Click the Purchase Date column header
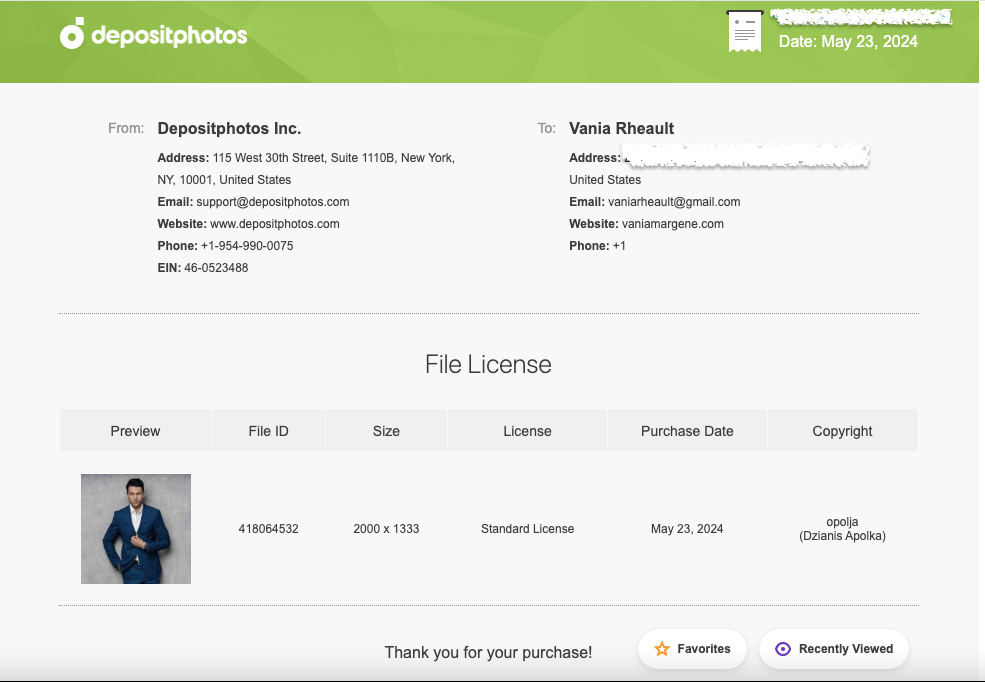Screen dimensions: 985x682 [687, 431]
